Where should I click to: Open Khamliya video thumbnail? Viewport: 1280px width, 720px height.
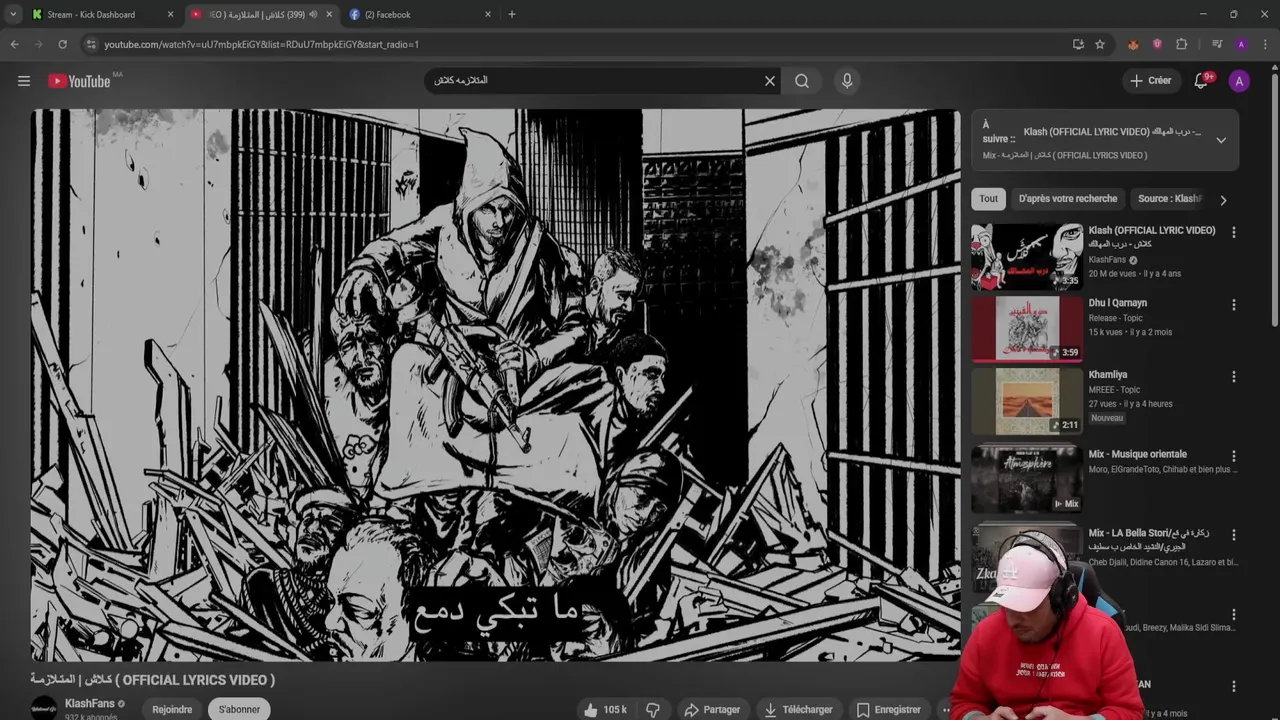[x=1027, y=400]
